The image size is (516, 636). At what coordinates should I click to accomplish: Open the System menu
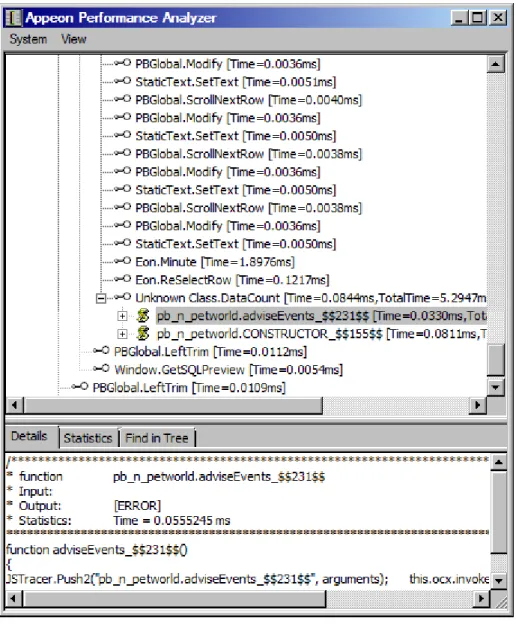[x=28, y=39]
